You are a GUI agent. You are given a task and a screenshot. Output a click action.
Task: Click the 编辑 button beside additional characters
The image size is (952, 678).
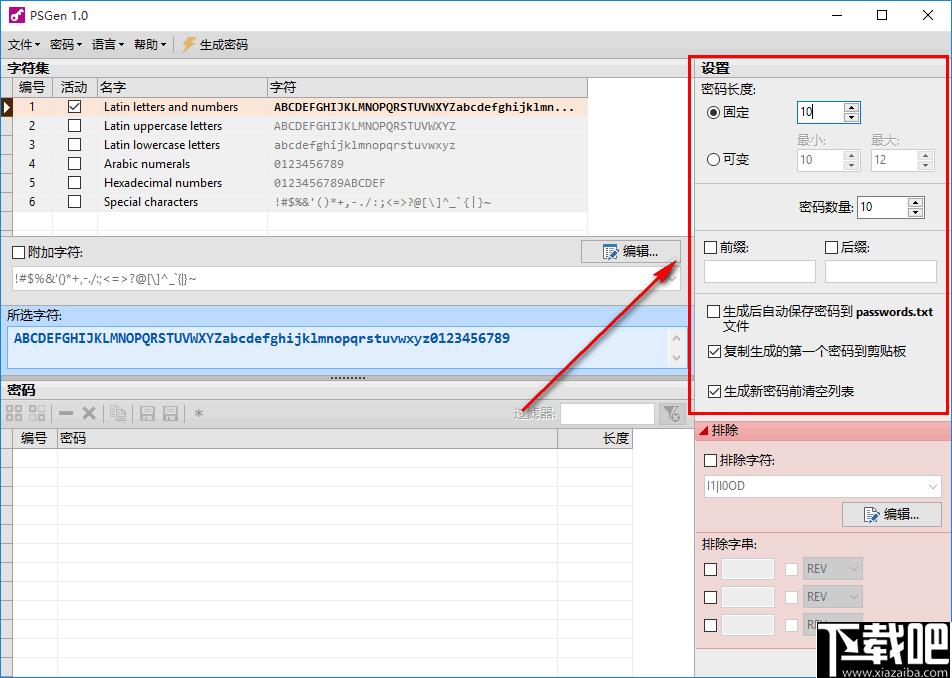click(631, 251)
